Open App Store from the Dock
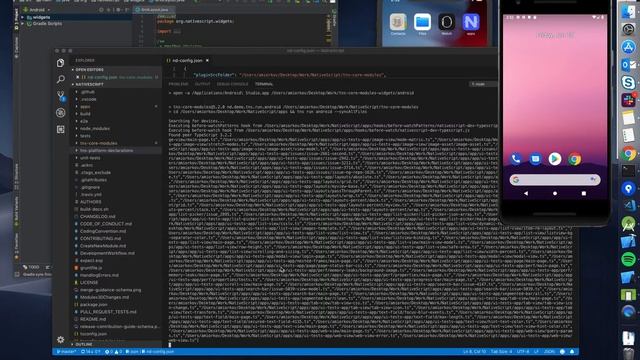The height and width of the screenshot is (360, 640). click(628, 47)
